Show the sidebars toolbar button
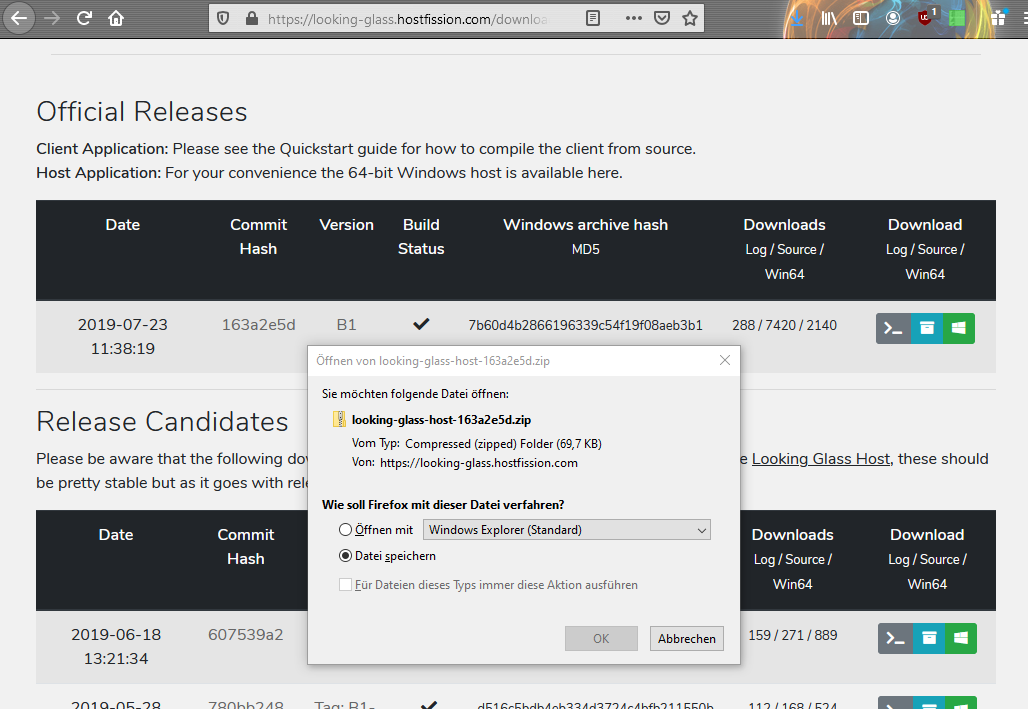Image resolution: width=1028 pixels, height=709 pixels. click(860, 18)
